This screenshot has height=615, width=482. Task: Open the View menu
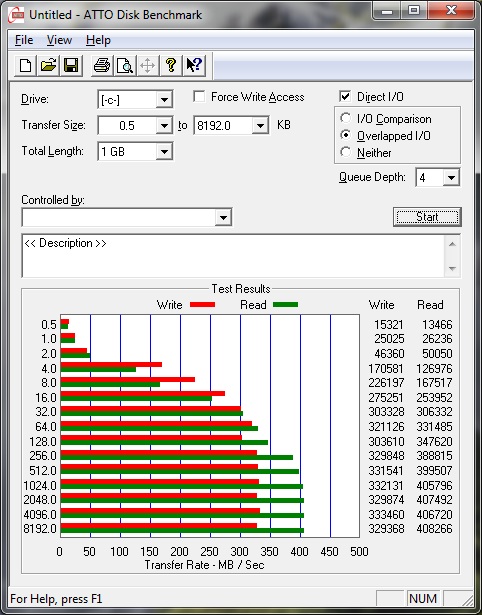pyautogui.click(x=59, y=40)
